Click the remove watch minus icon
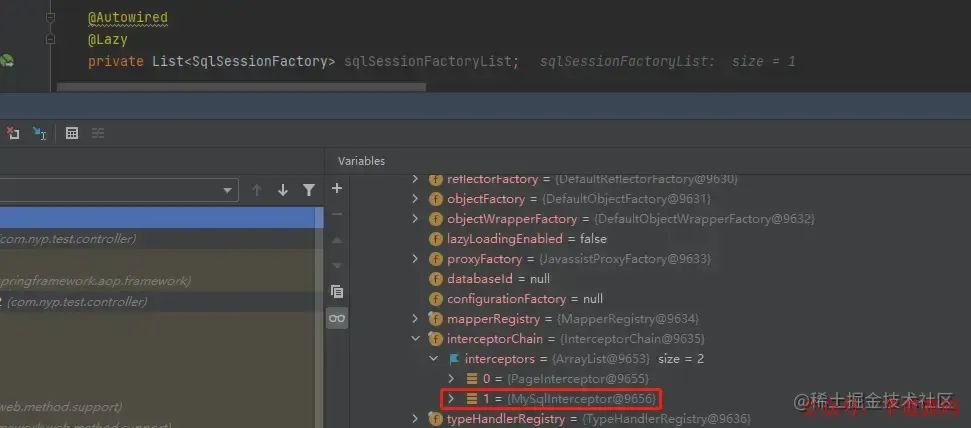Viewport: 971px width, 428px height. [x=337, y=214]
